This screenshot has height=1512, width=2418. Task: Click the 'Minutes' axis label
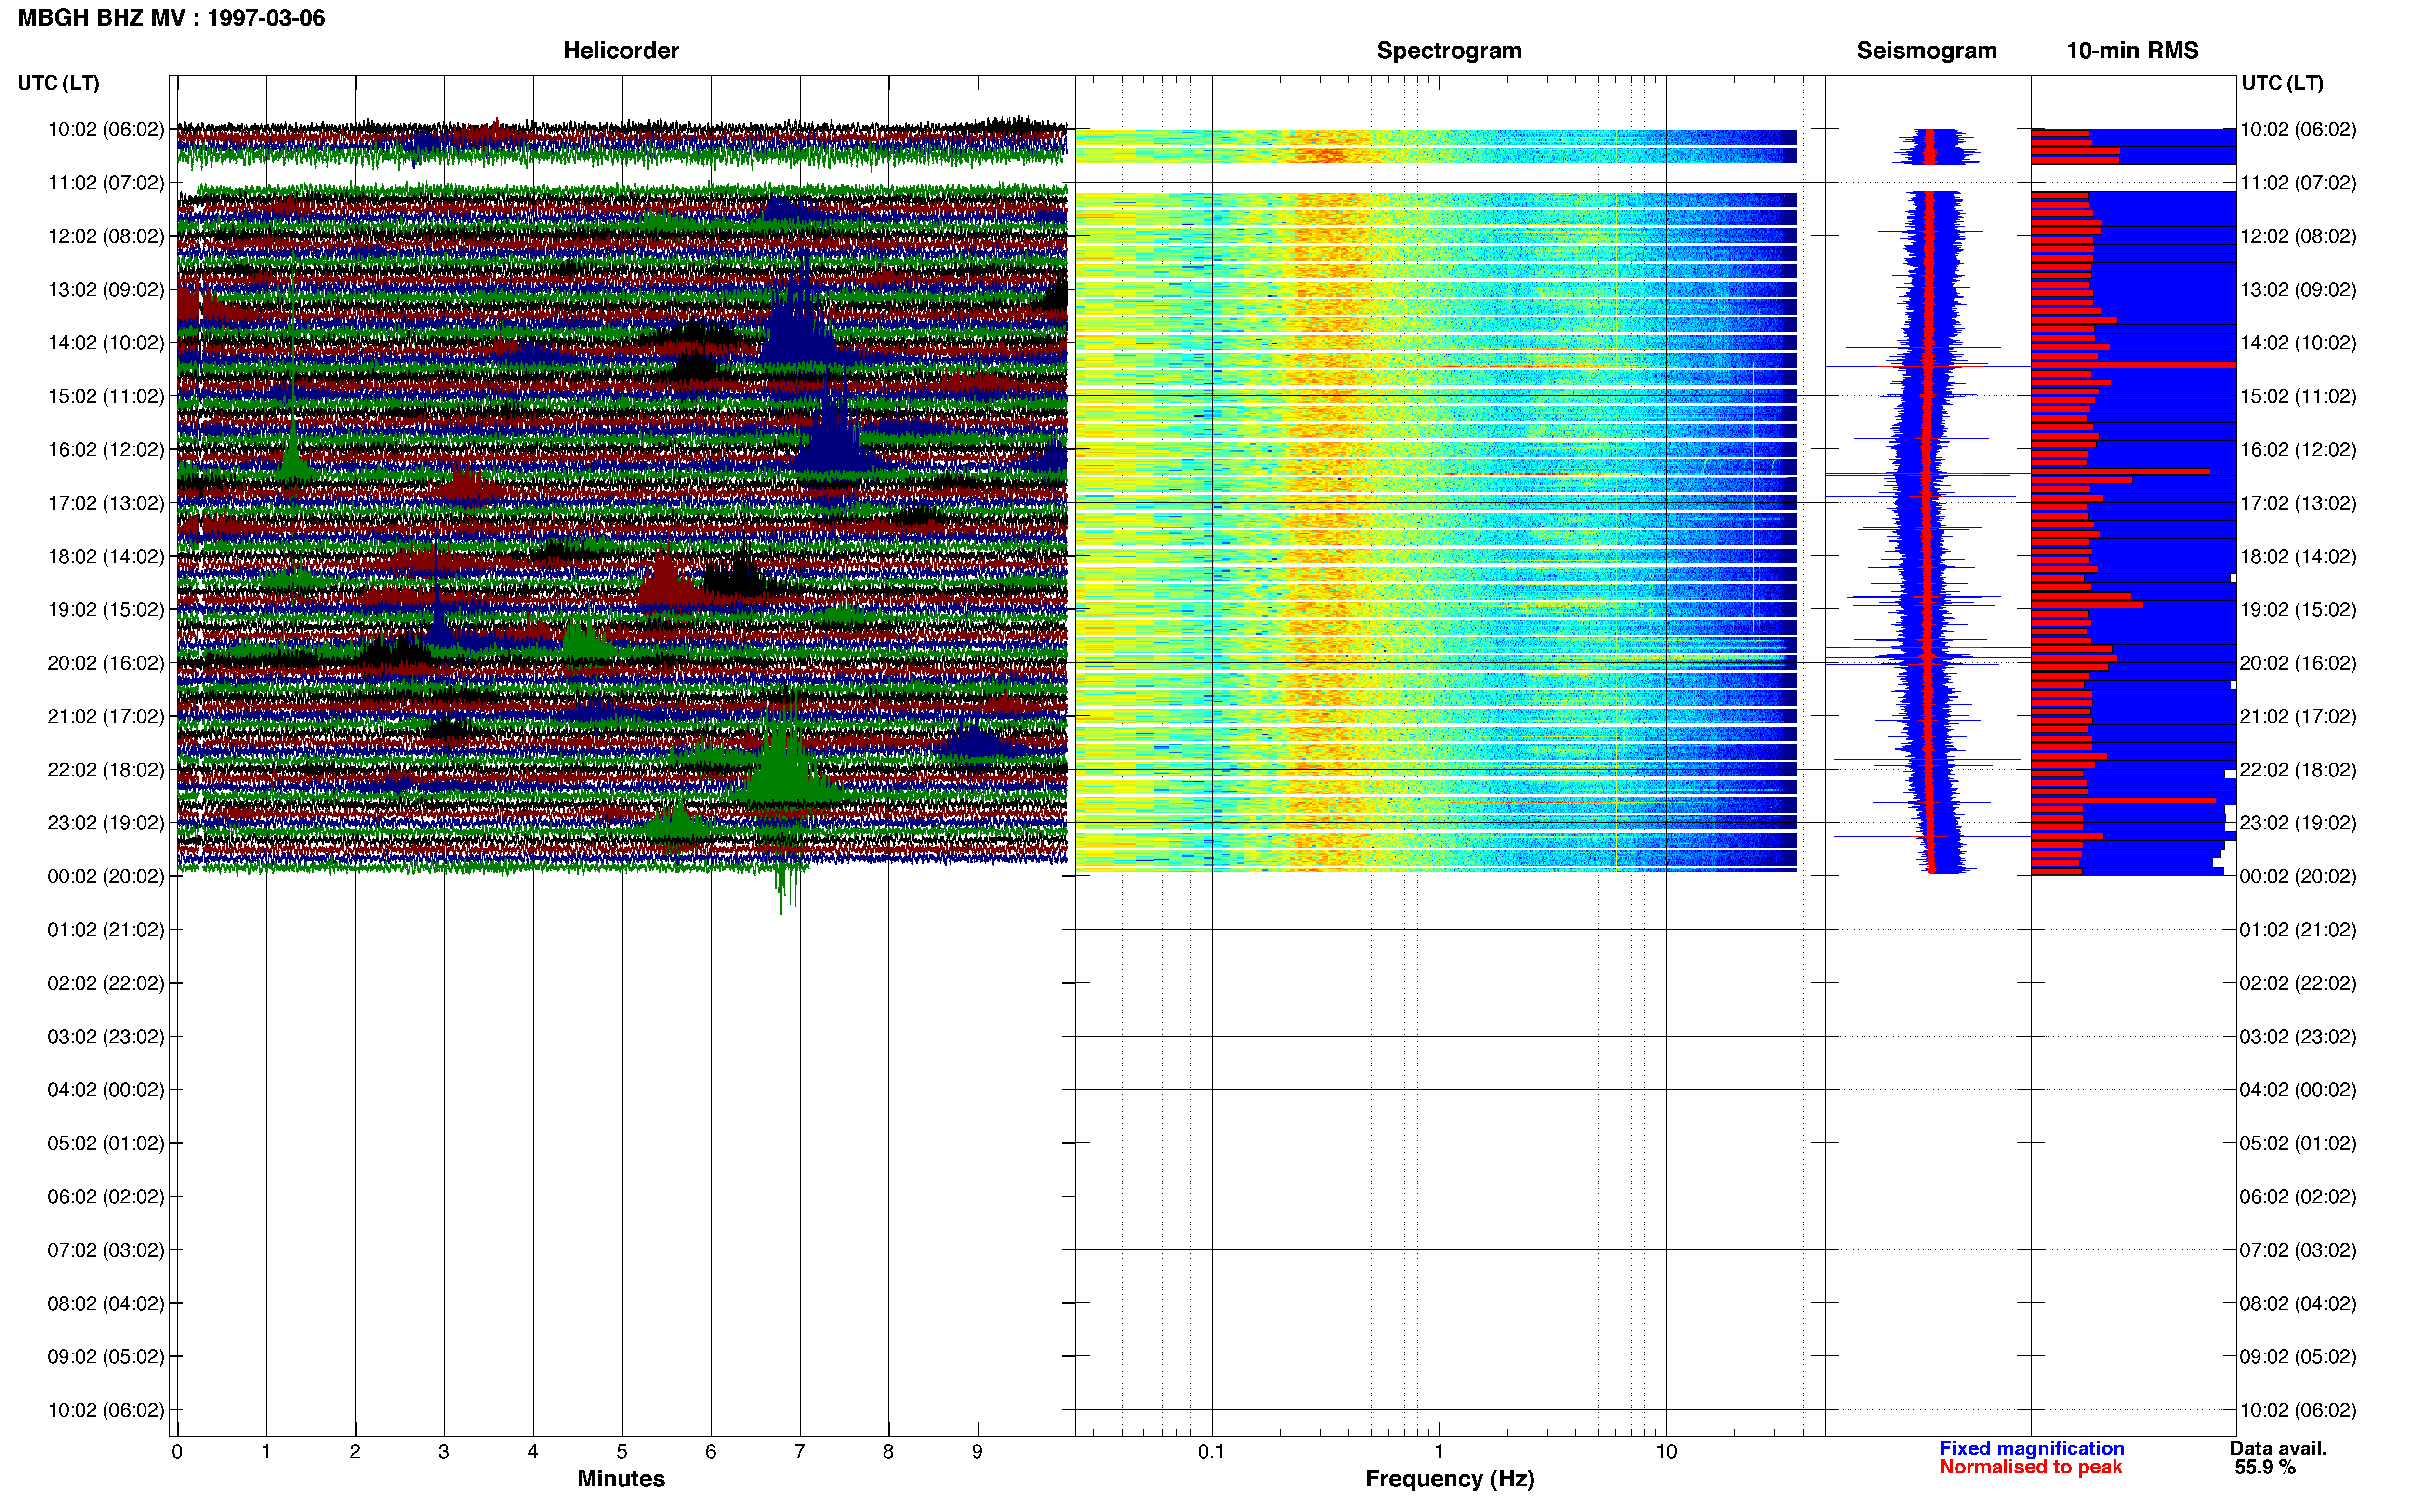point(621,1478)
